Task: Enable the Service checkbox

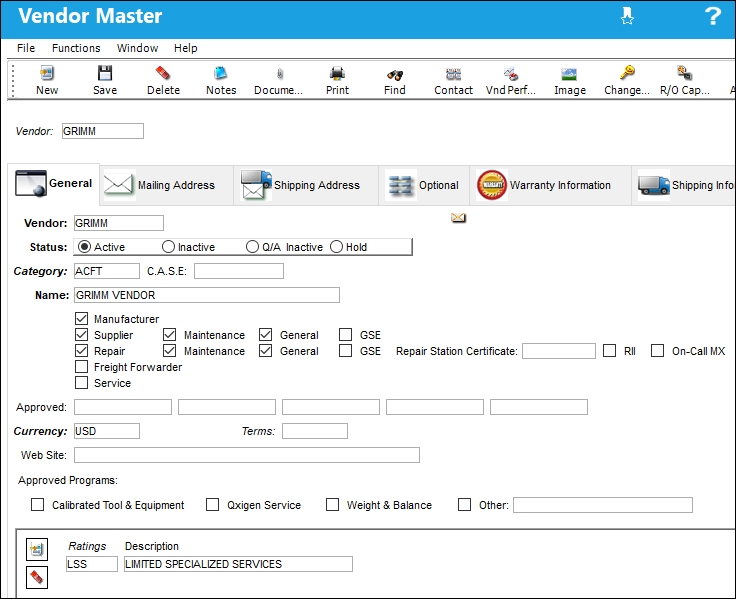Action: [x=82, y=383]
